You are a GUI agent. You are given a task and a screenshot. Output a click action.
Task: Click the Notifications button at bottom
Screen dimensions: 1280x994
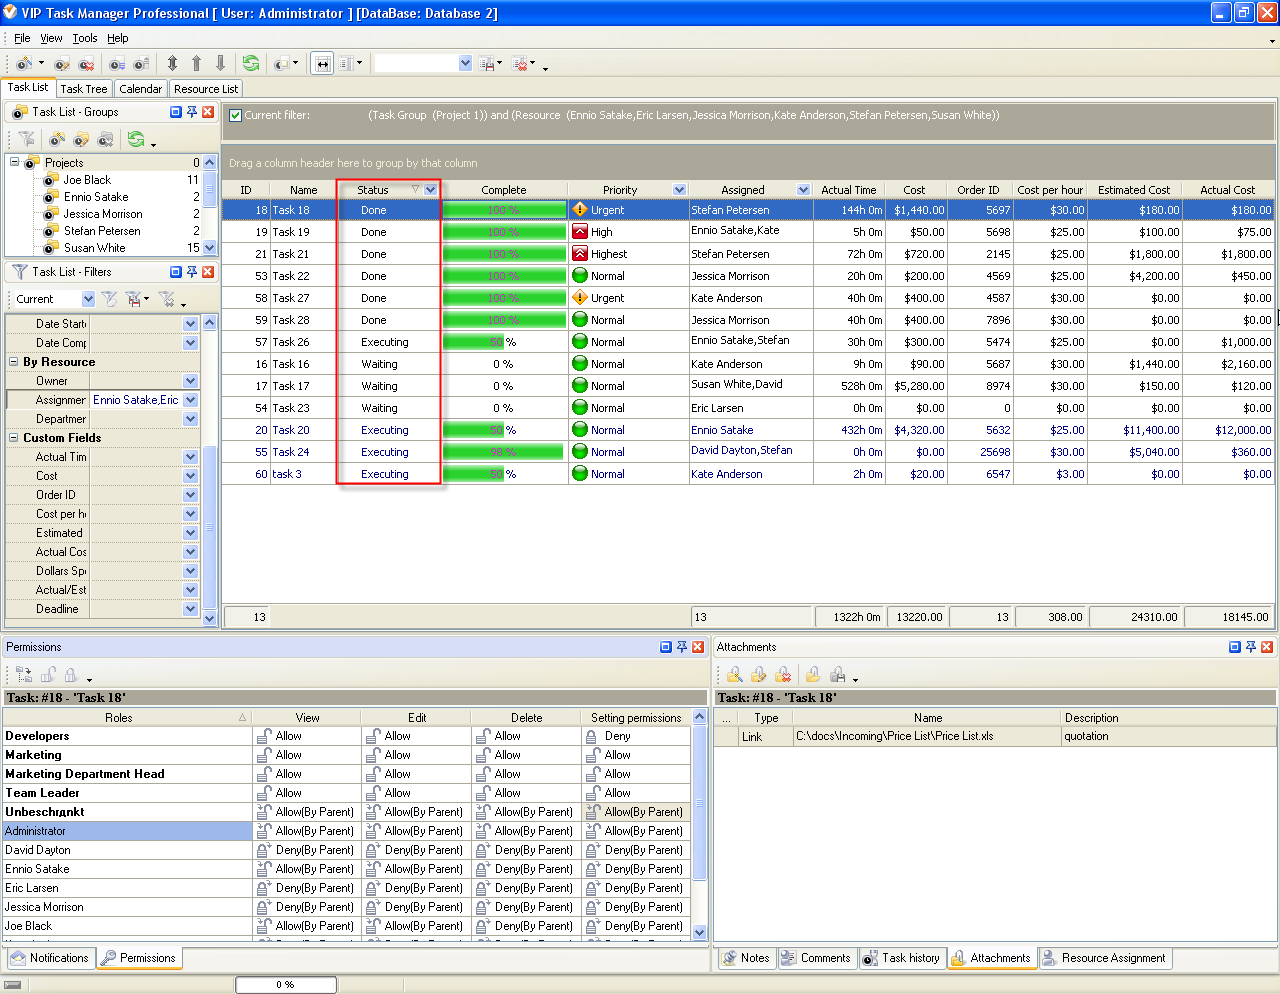pos(50,958)
